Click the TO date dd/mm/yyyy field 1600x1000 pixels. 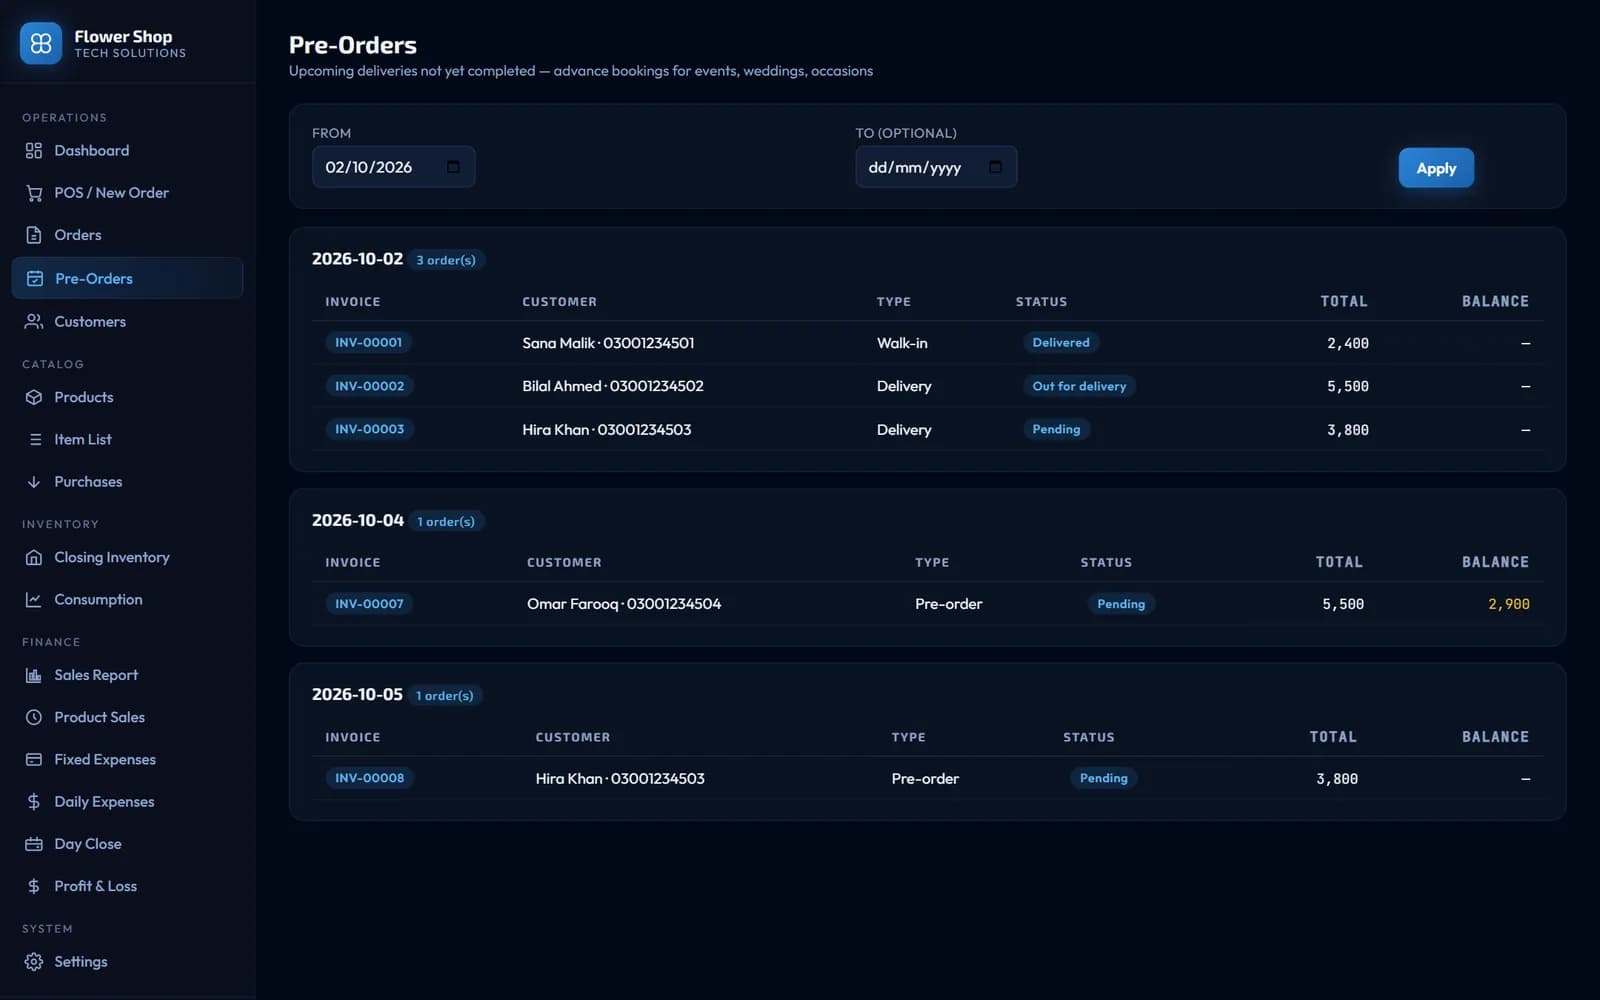point(936,167)
